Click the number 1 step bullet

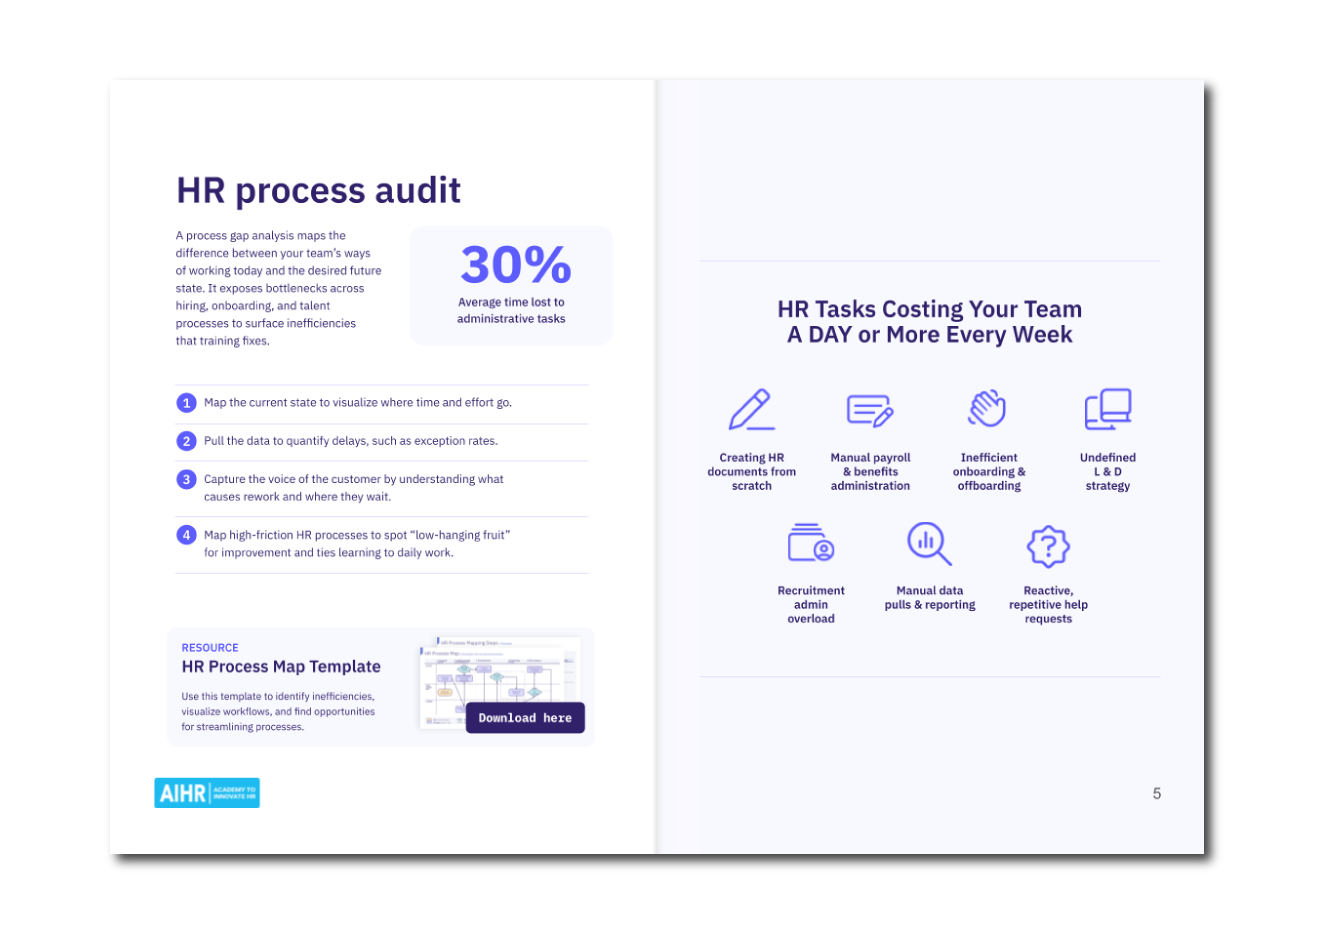tap(186, 403)
